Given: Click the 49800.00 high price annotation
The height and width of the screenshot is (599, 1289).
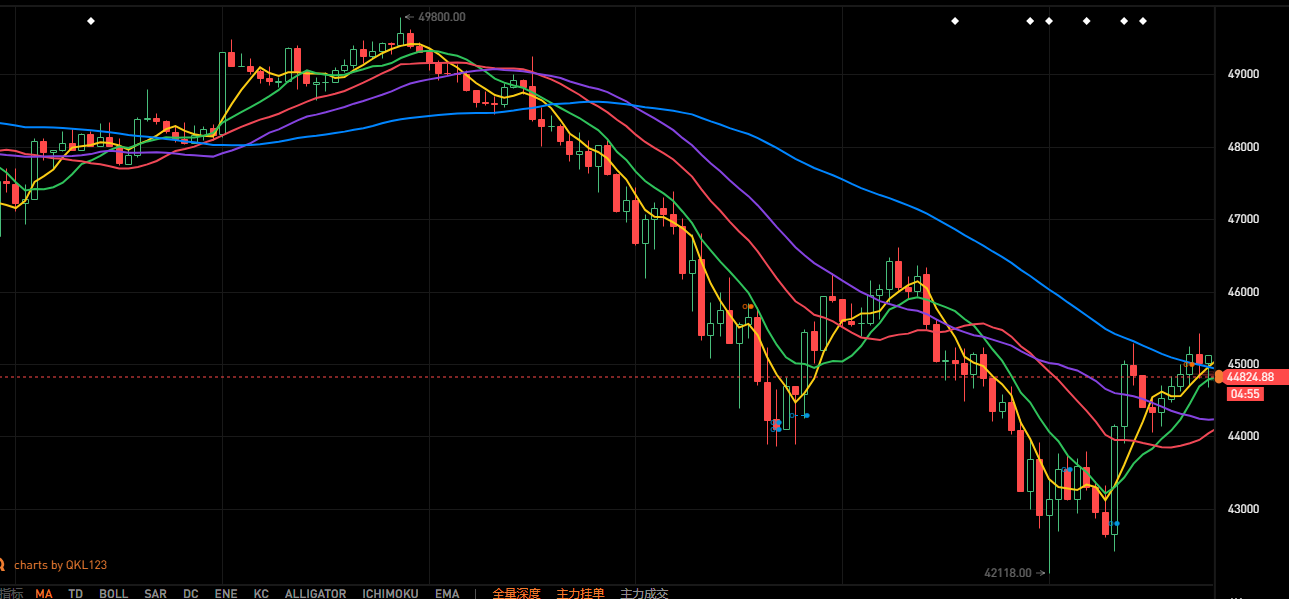Looking at the screenshot, I should pos(441,17).
